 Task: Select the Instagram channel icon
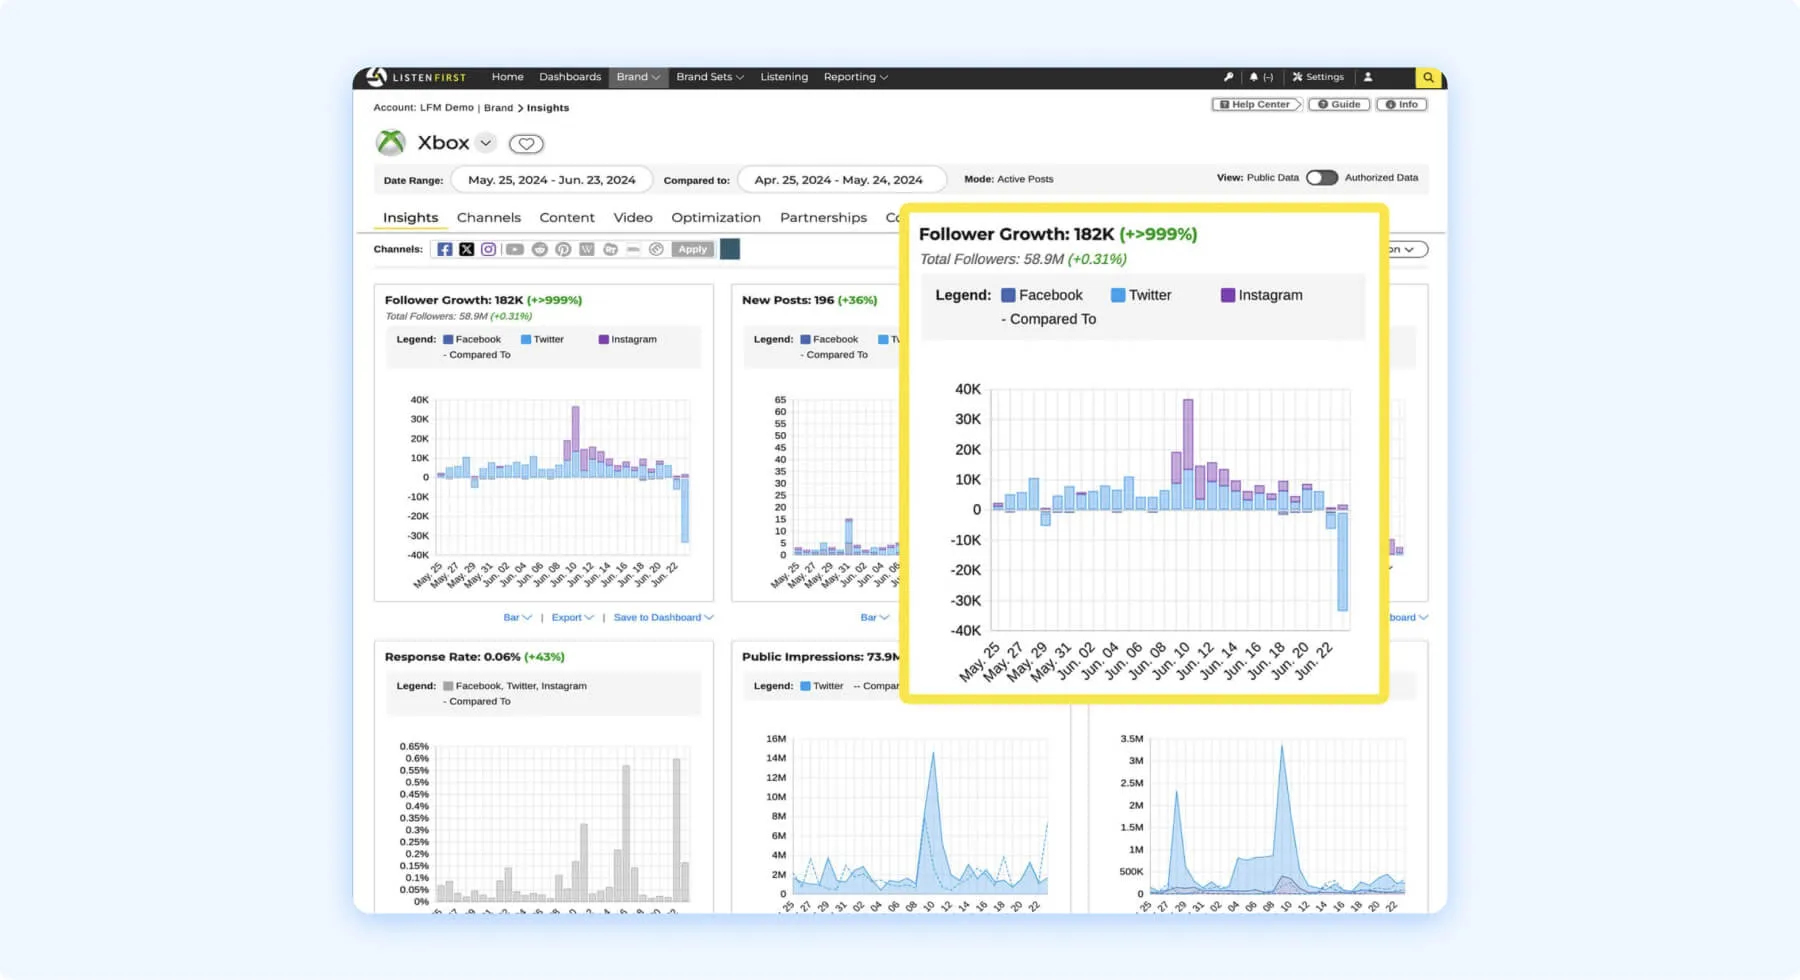[489, 249]
